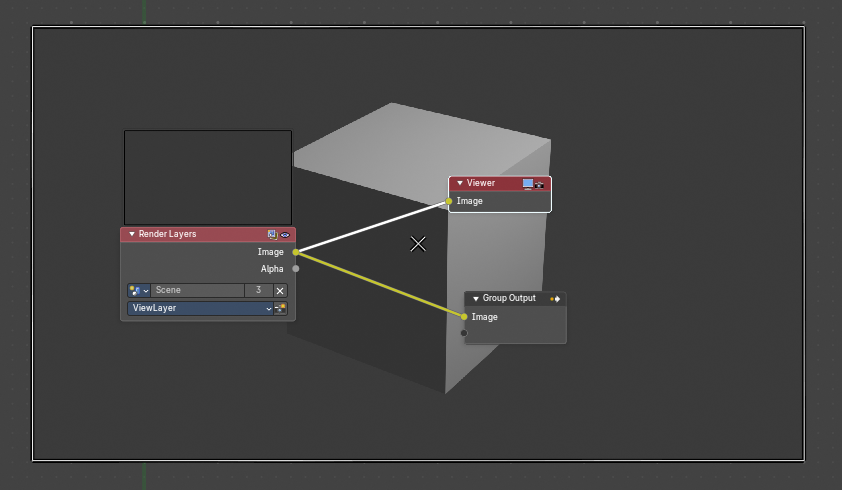Collapse the Group Output node with its triangle

pos(475,298)
